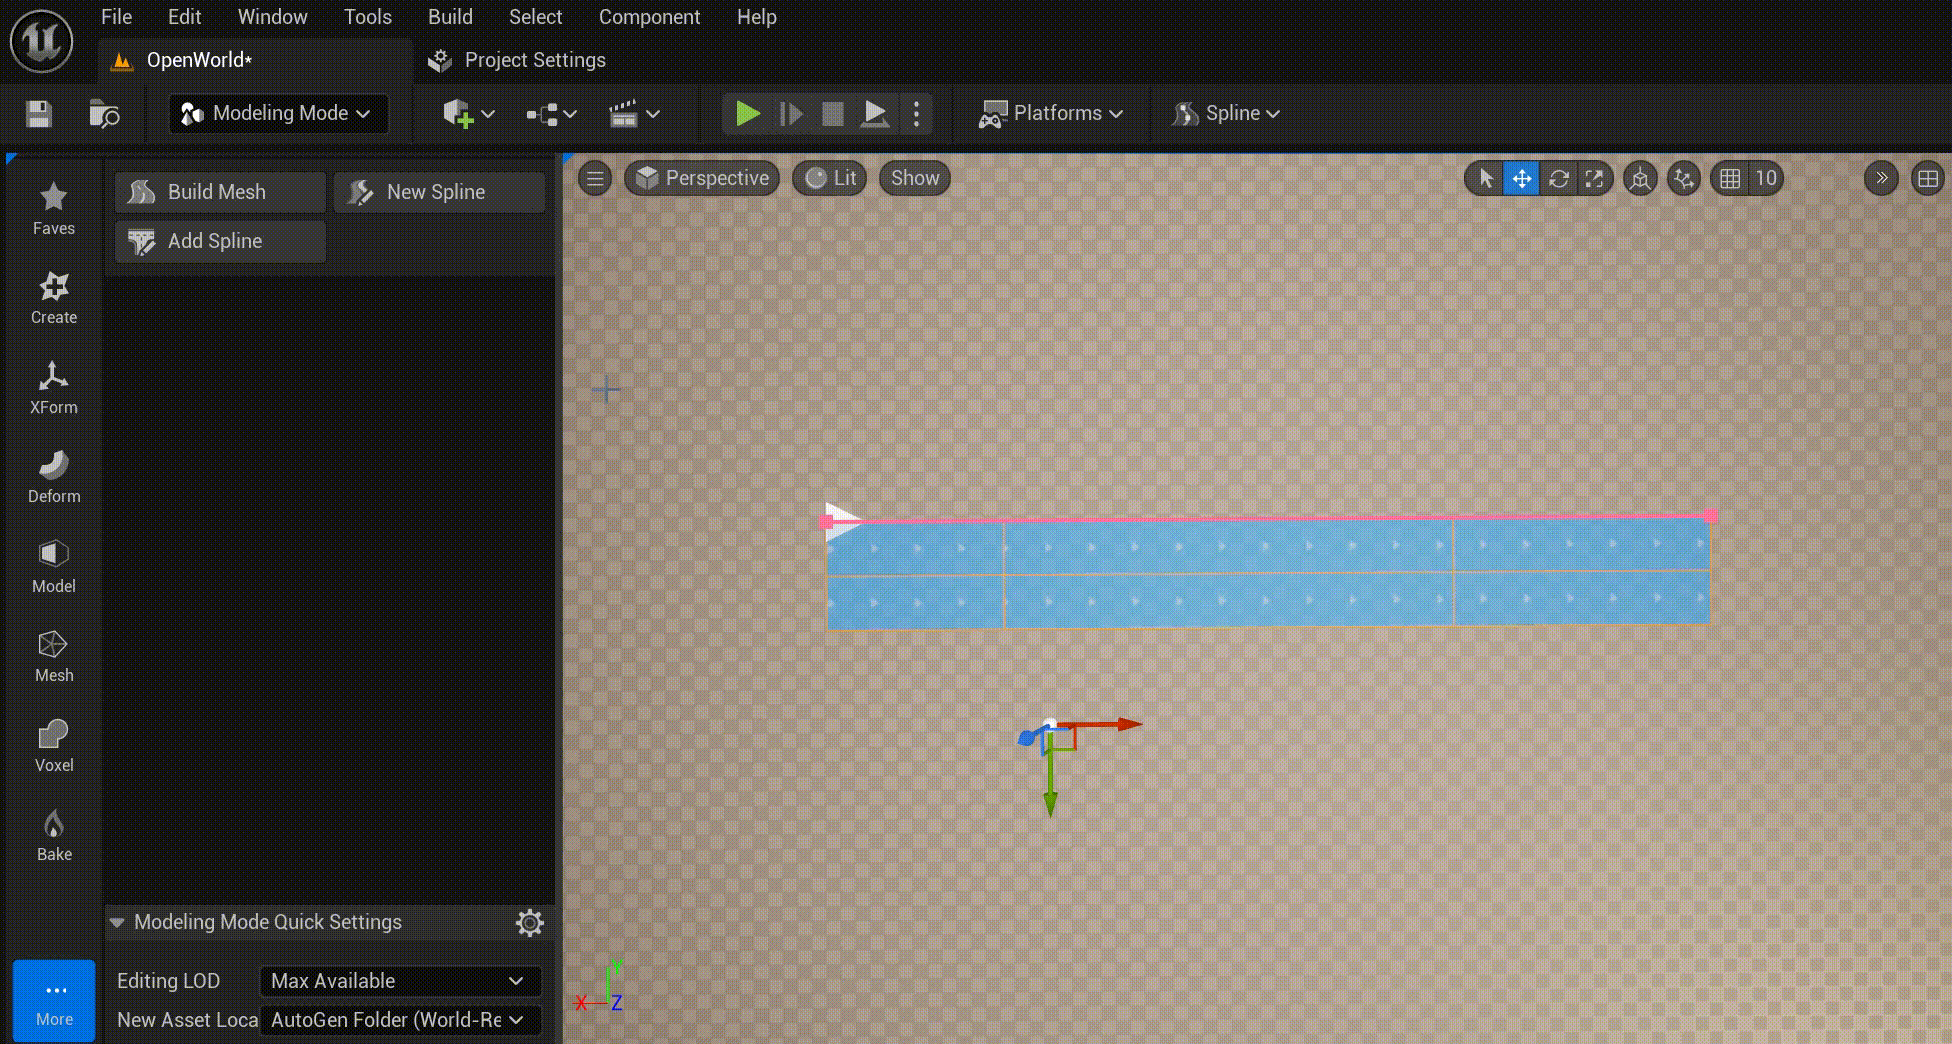Image resolution: width=1952 pixels, height=1044 pixels.
Task: Select the Mesh tool category
Action: point(54,656)
